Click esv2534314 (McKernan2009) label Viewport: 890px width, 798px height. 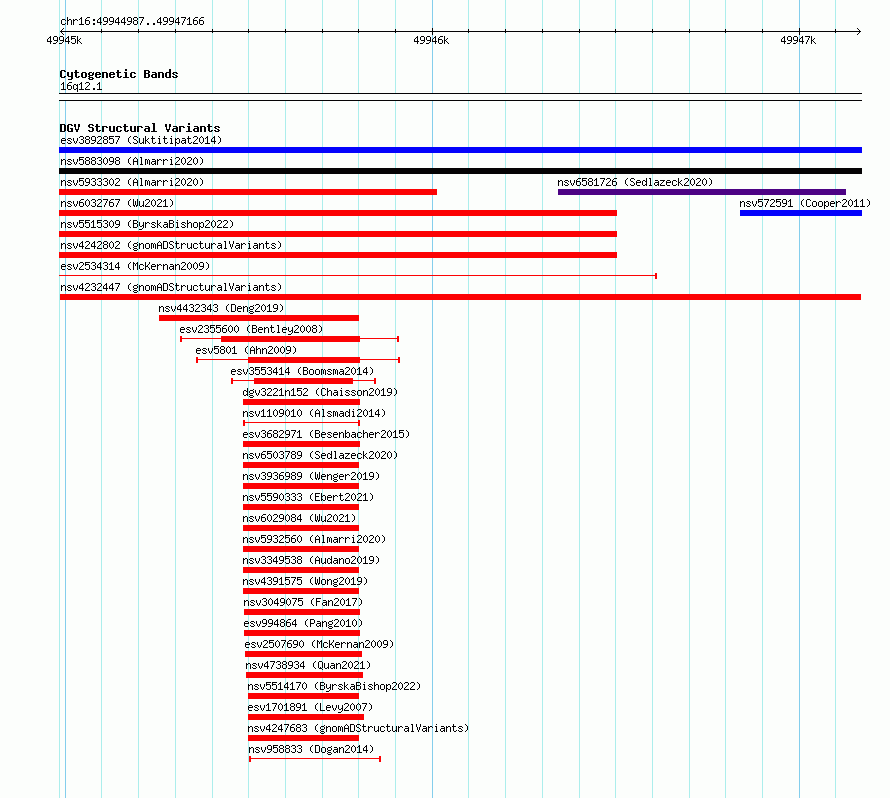point(135,266)
